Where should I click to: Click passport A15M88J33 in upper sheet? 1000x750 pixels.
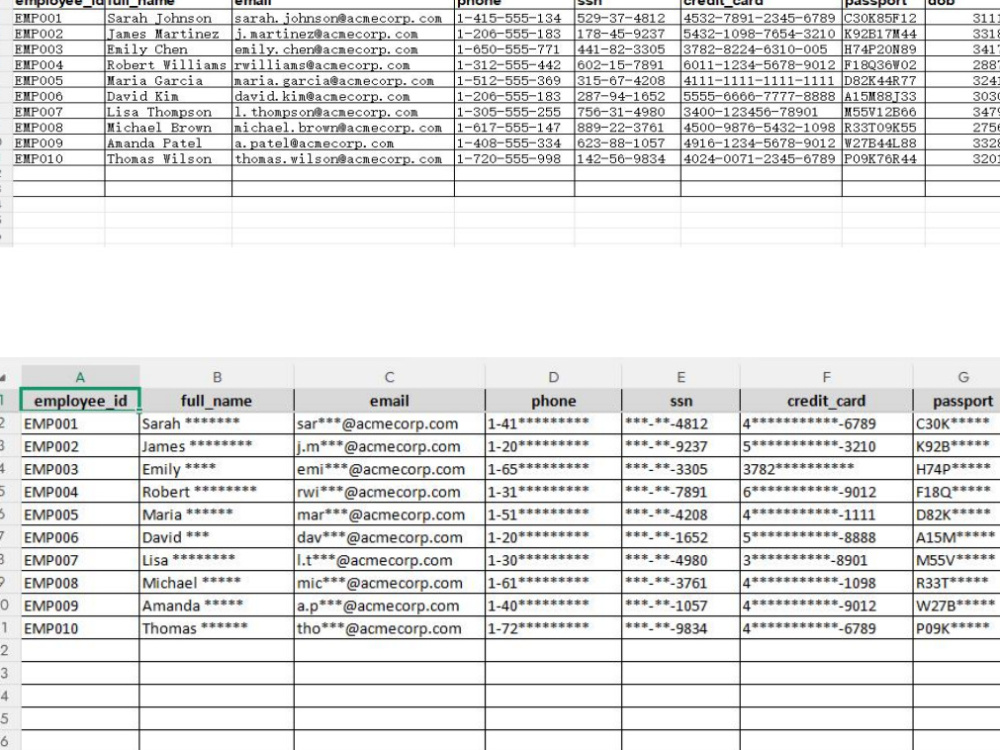click(x=883, y=96)
